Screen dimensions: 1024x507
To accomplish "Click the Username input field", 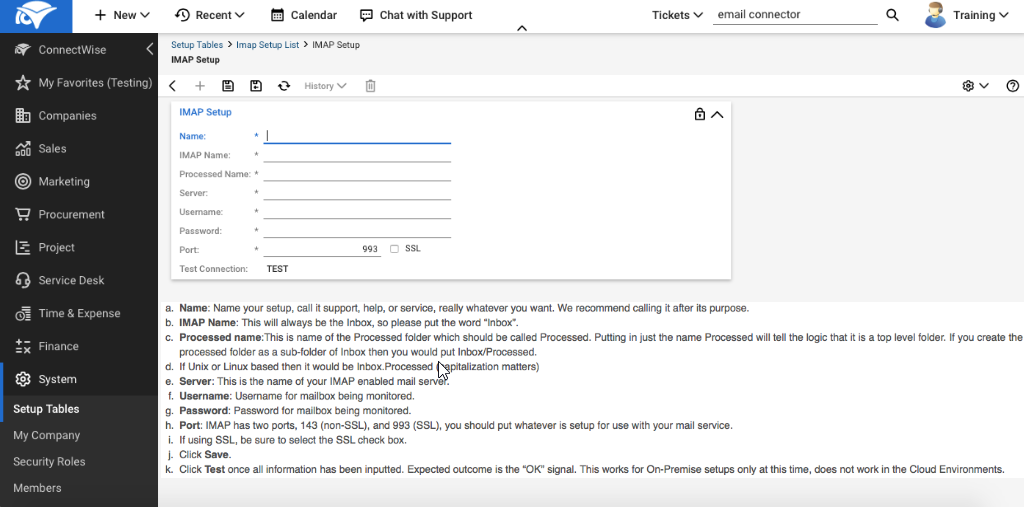I will [x=357, y=212].
